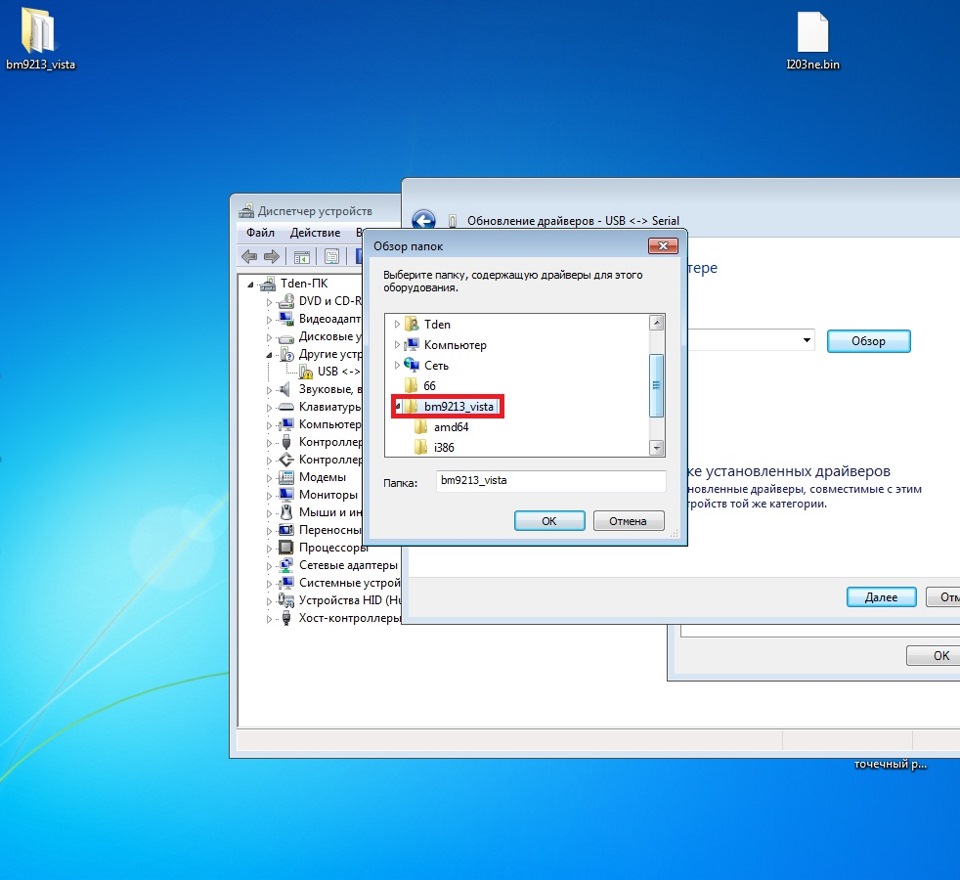Image resolution: width=960 pixels, height=880 pixels.
Task: Select the Хост-контроллеры icon
Action: [x=286, y=618]
